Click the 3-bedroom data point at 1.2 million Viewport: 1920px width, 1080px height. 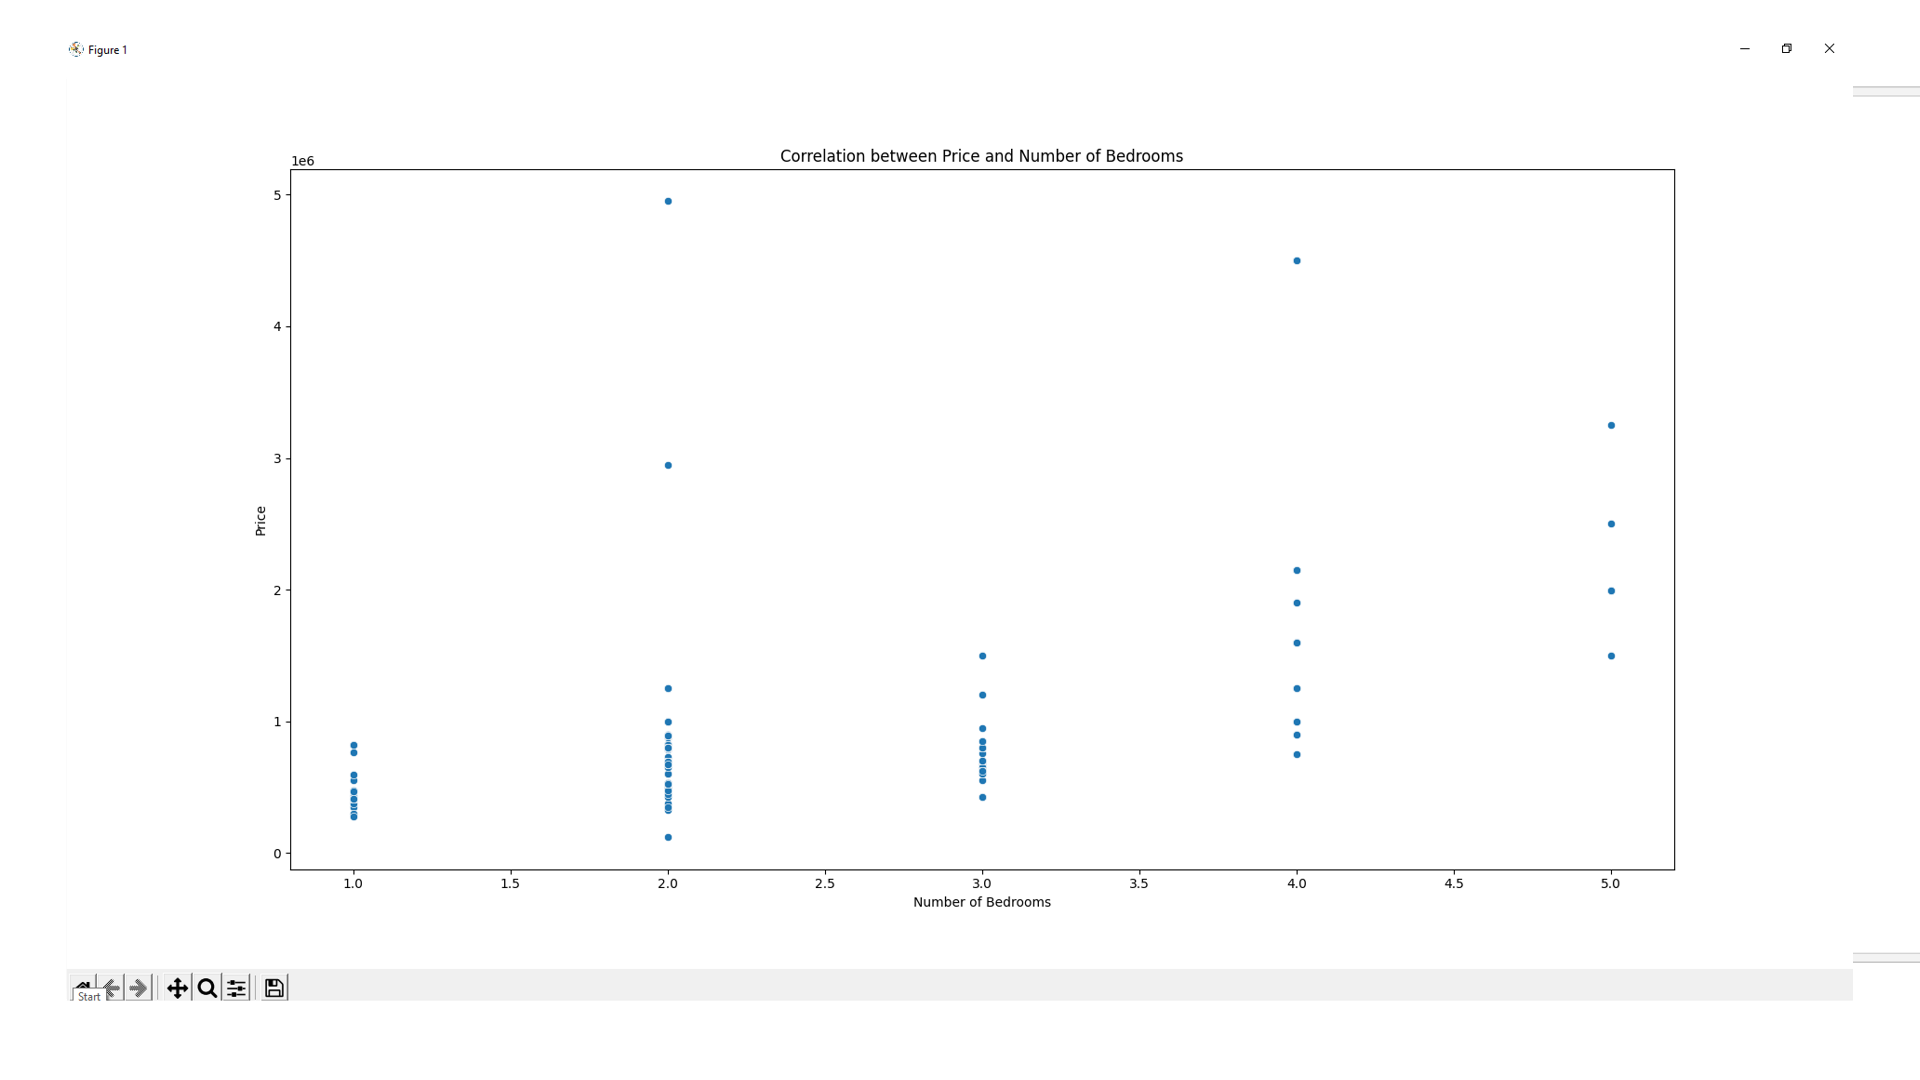[982, 695]
